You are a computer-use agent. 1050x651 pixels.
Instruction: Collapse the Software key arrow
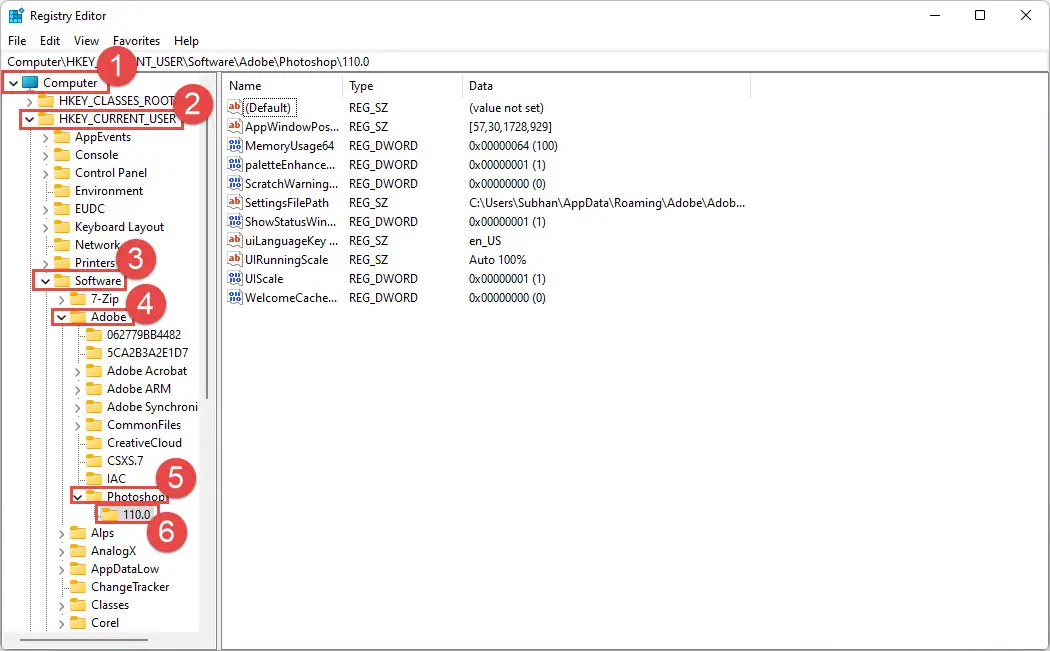(x=46, y=281)
